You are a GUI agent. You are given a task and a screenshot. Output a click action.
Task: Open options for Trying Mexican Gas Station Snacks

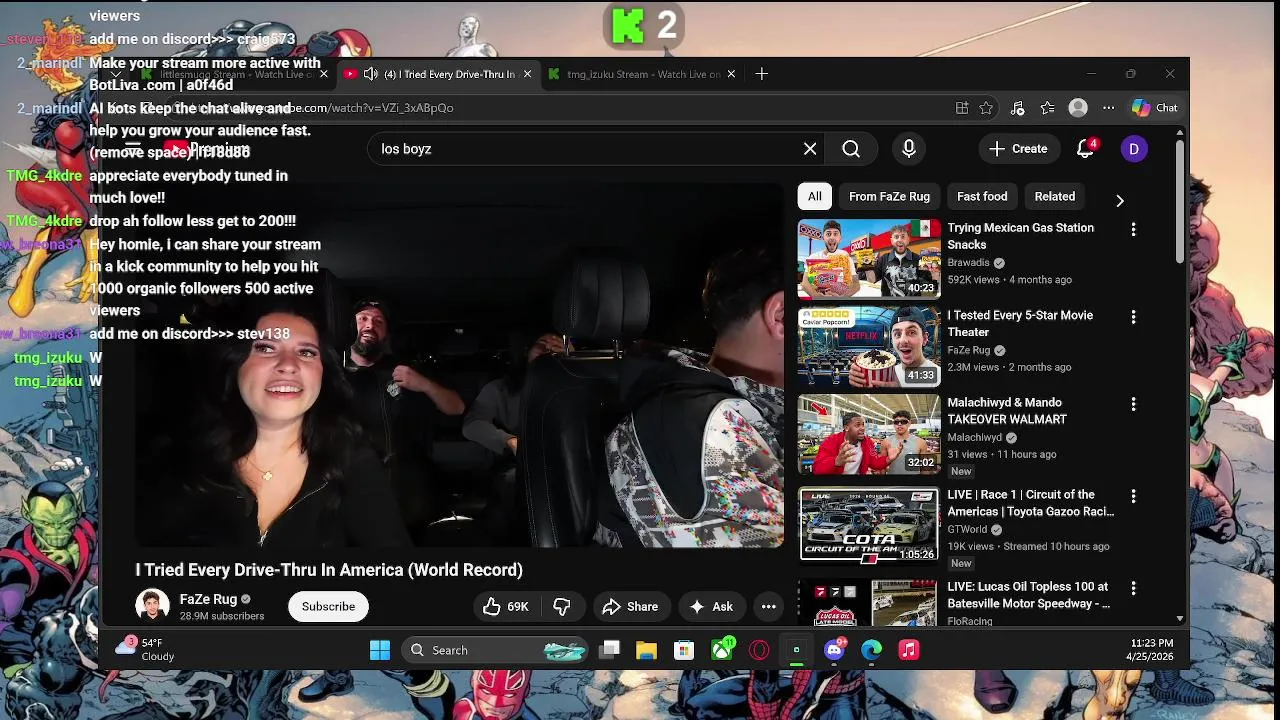1133,229
